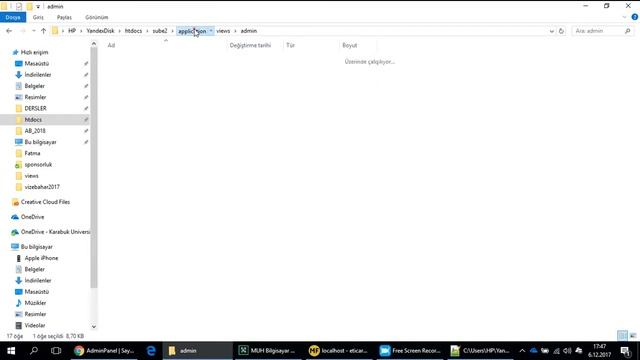
Task: Open the recent locations dropdown arrow
Action: [33, 31]
